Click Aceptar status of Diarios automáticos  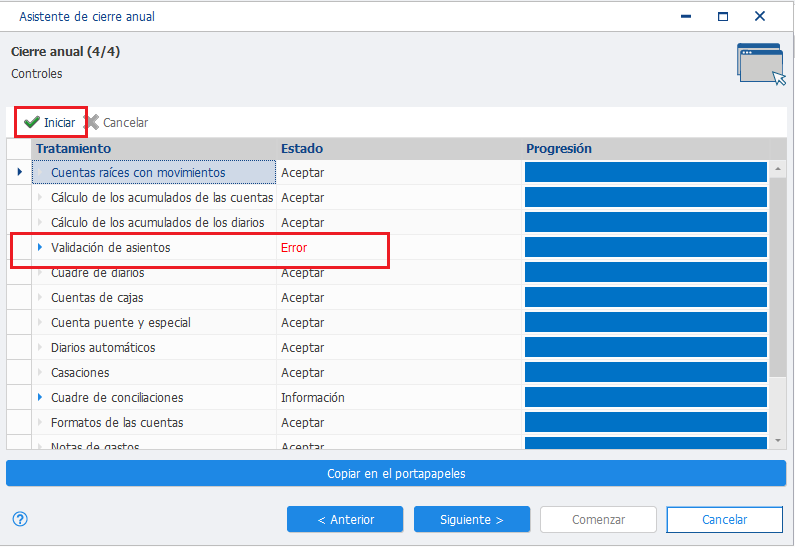coord(303,348)
